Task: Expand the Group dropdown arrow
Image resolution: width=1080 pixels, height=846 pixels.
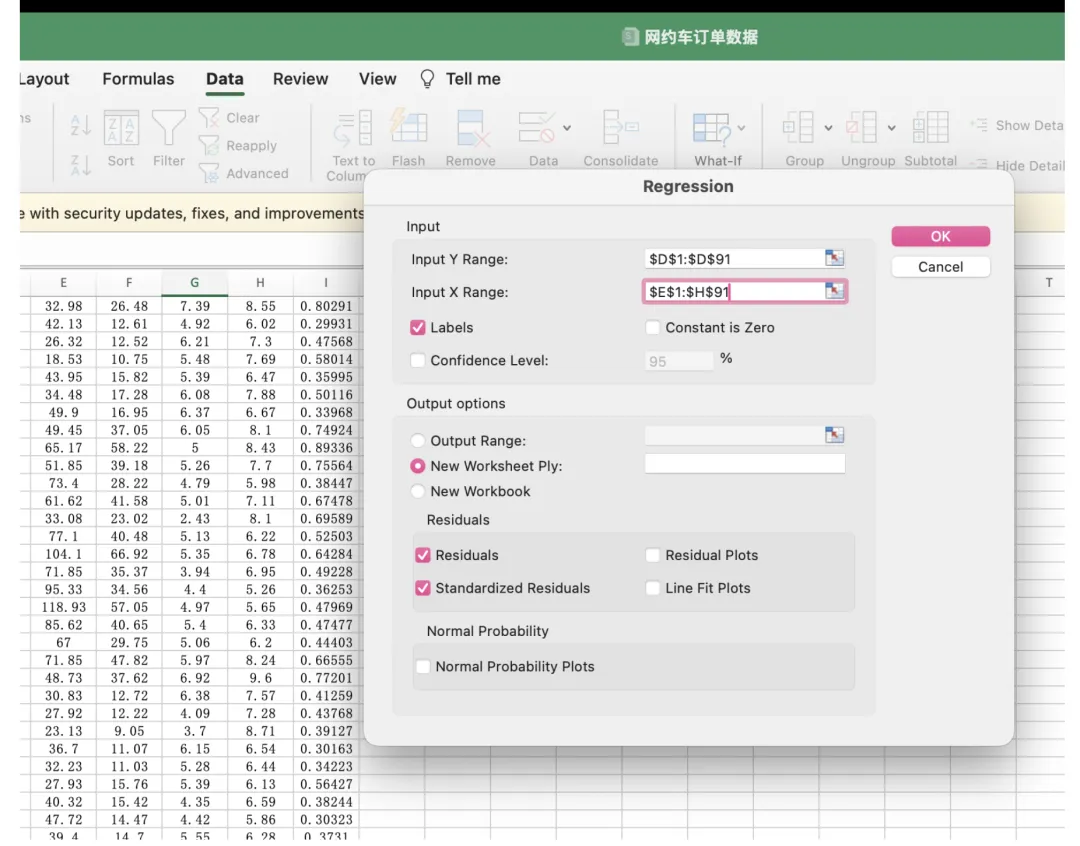Action: [829, 127]
